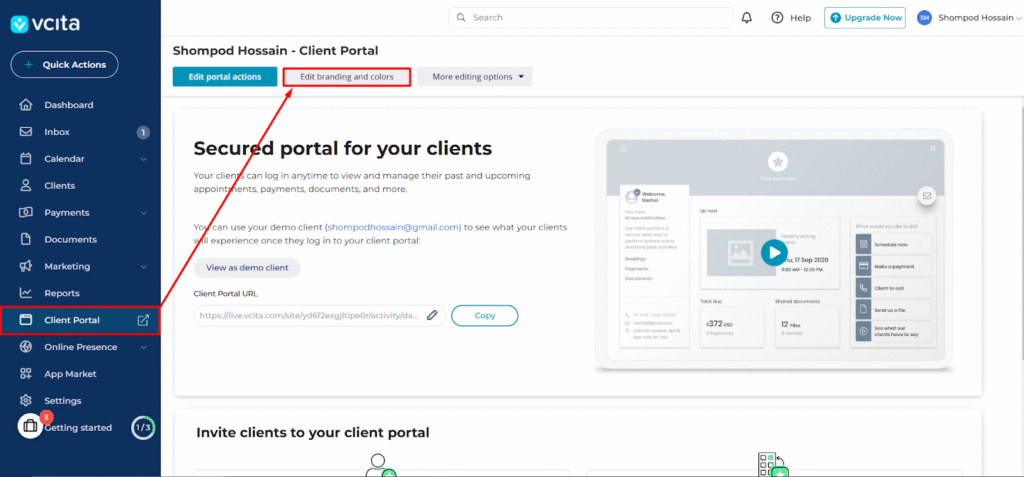1024x477 pixels.
Task: Click the briefcase icon with red badge
Action: [x=30, y=426]
